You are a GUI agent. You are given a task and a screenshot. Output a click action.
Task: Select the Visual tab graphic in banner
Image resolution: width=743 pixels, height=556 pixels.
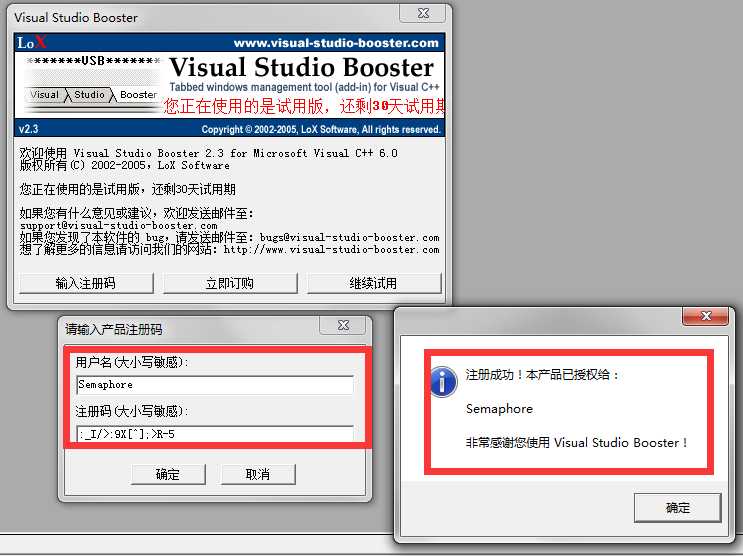click(x=45, y=94)
